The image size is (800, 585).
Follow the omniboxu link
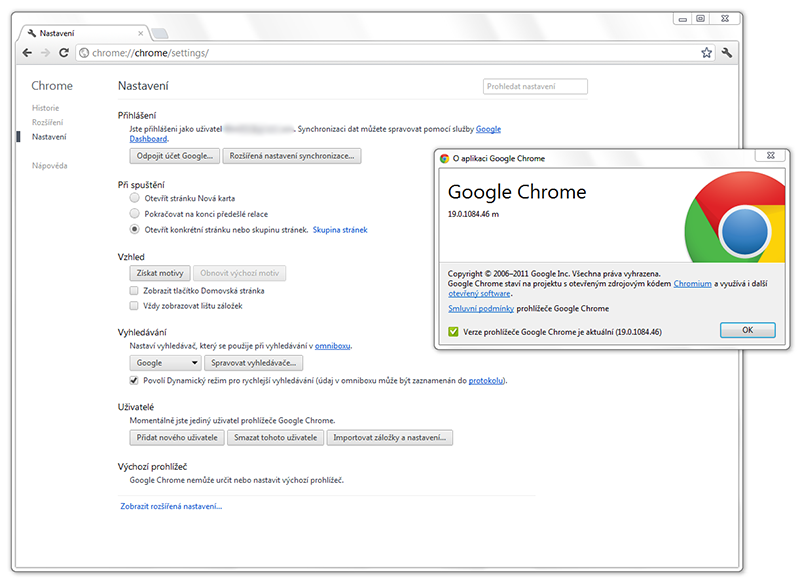point(333,346)
